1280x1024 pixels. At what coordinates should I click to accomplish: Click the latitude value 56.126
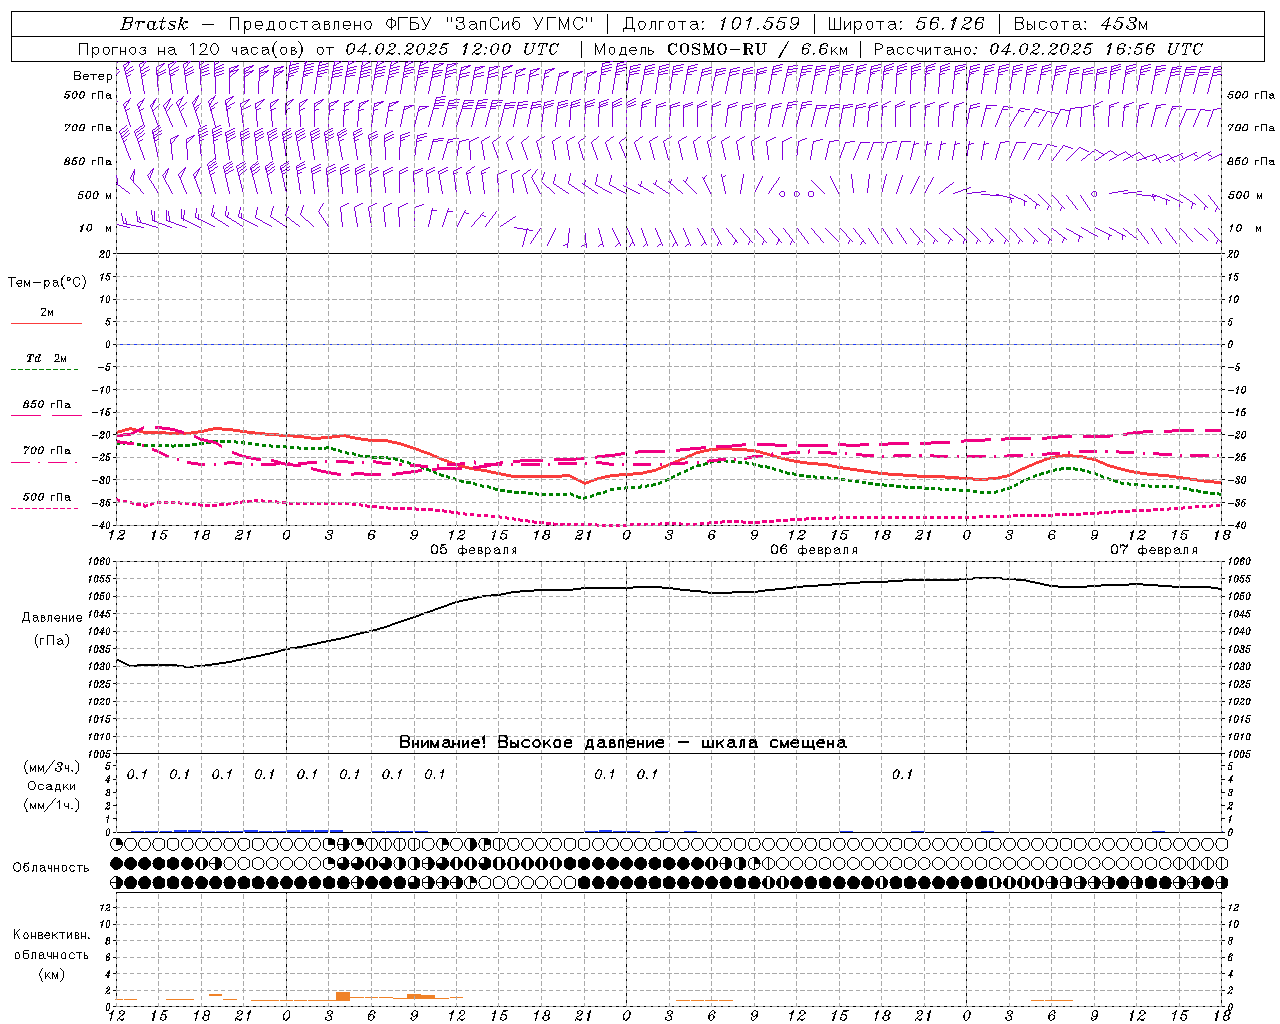(949, 24)
